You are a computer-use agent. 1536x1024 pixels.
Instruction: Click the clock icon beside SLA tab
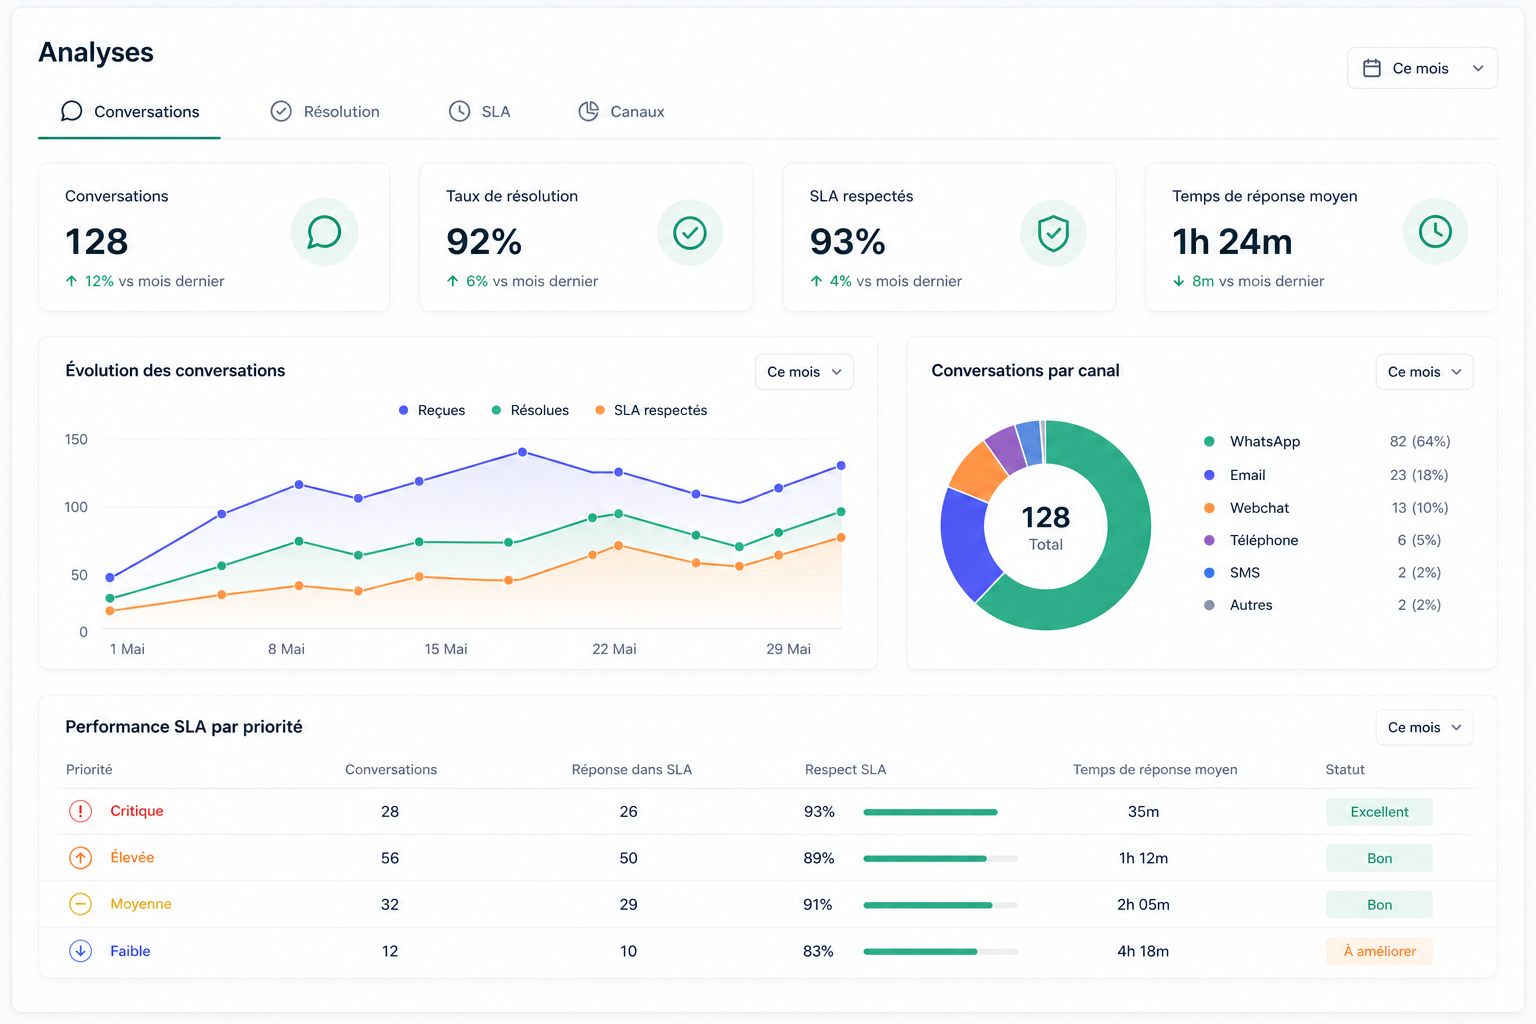(459, 111)
